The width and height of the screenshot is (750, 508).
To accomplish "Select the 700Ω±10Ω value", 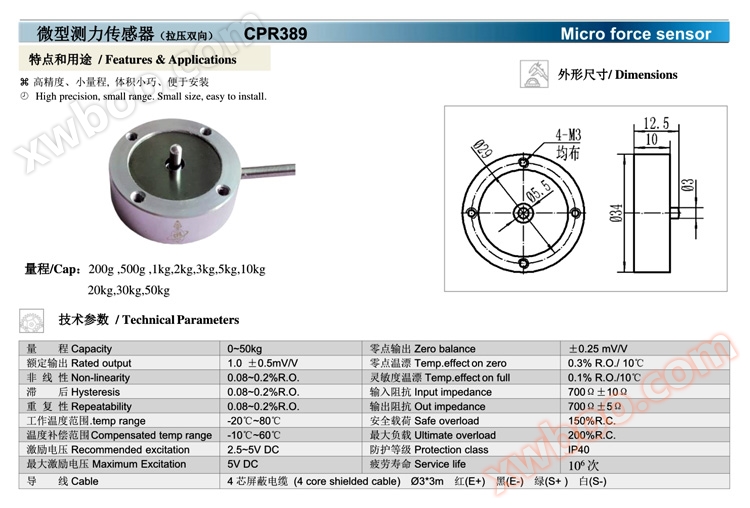I will pyautogui.click(x=597, y=392).
